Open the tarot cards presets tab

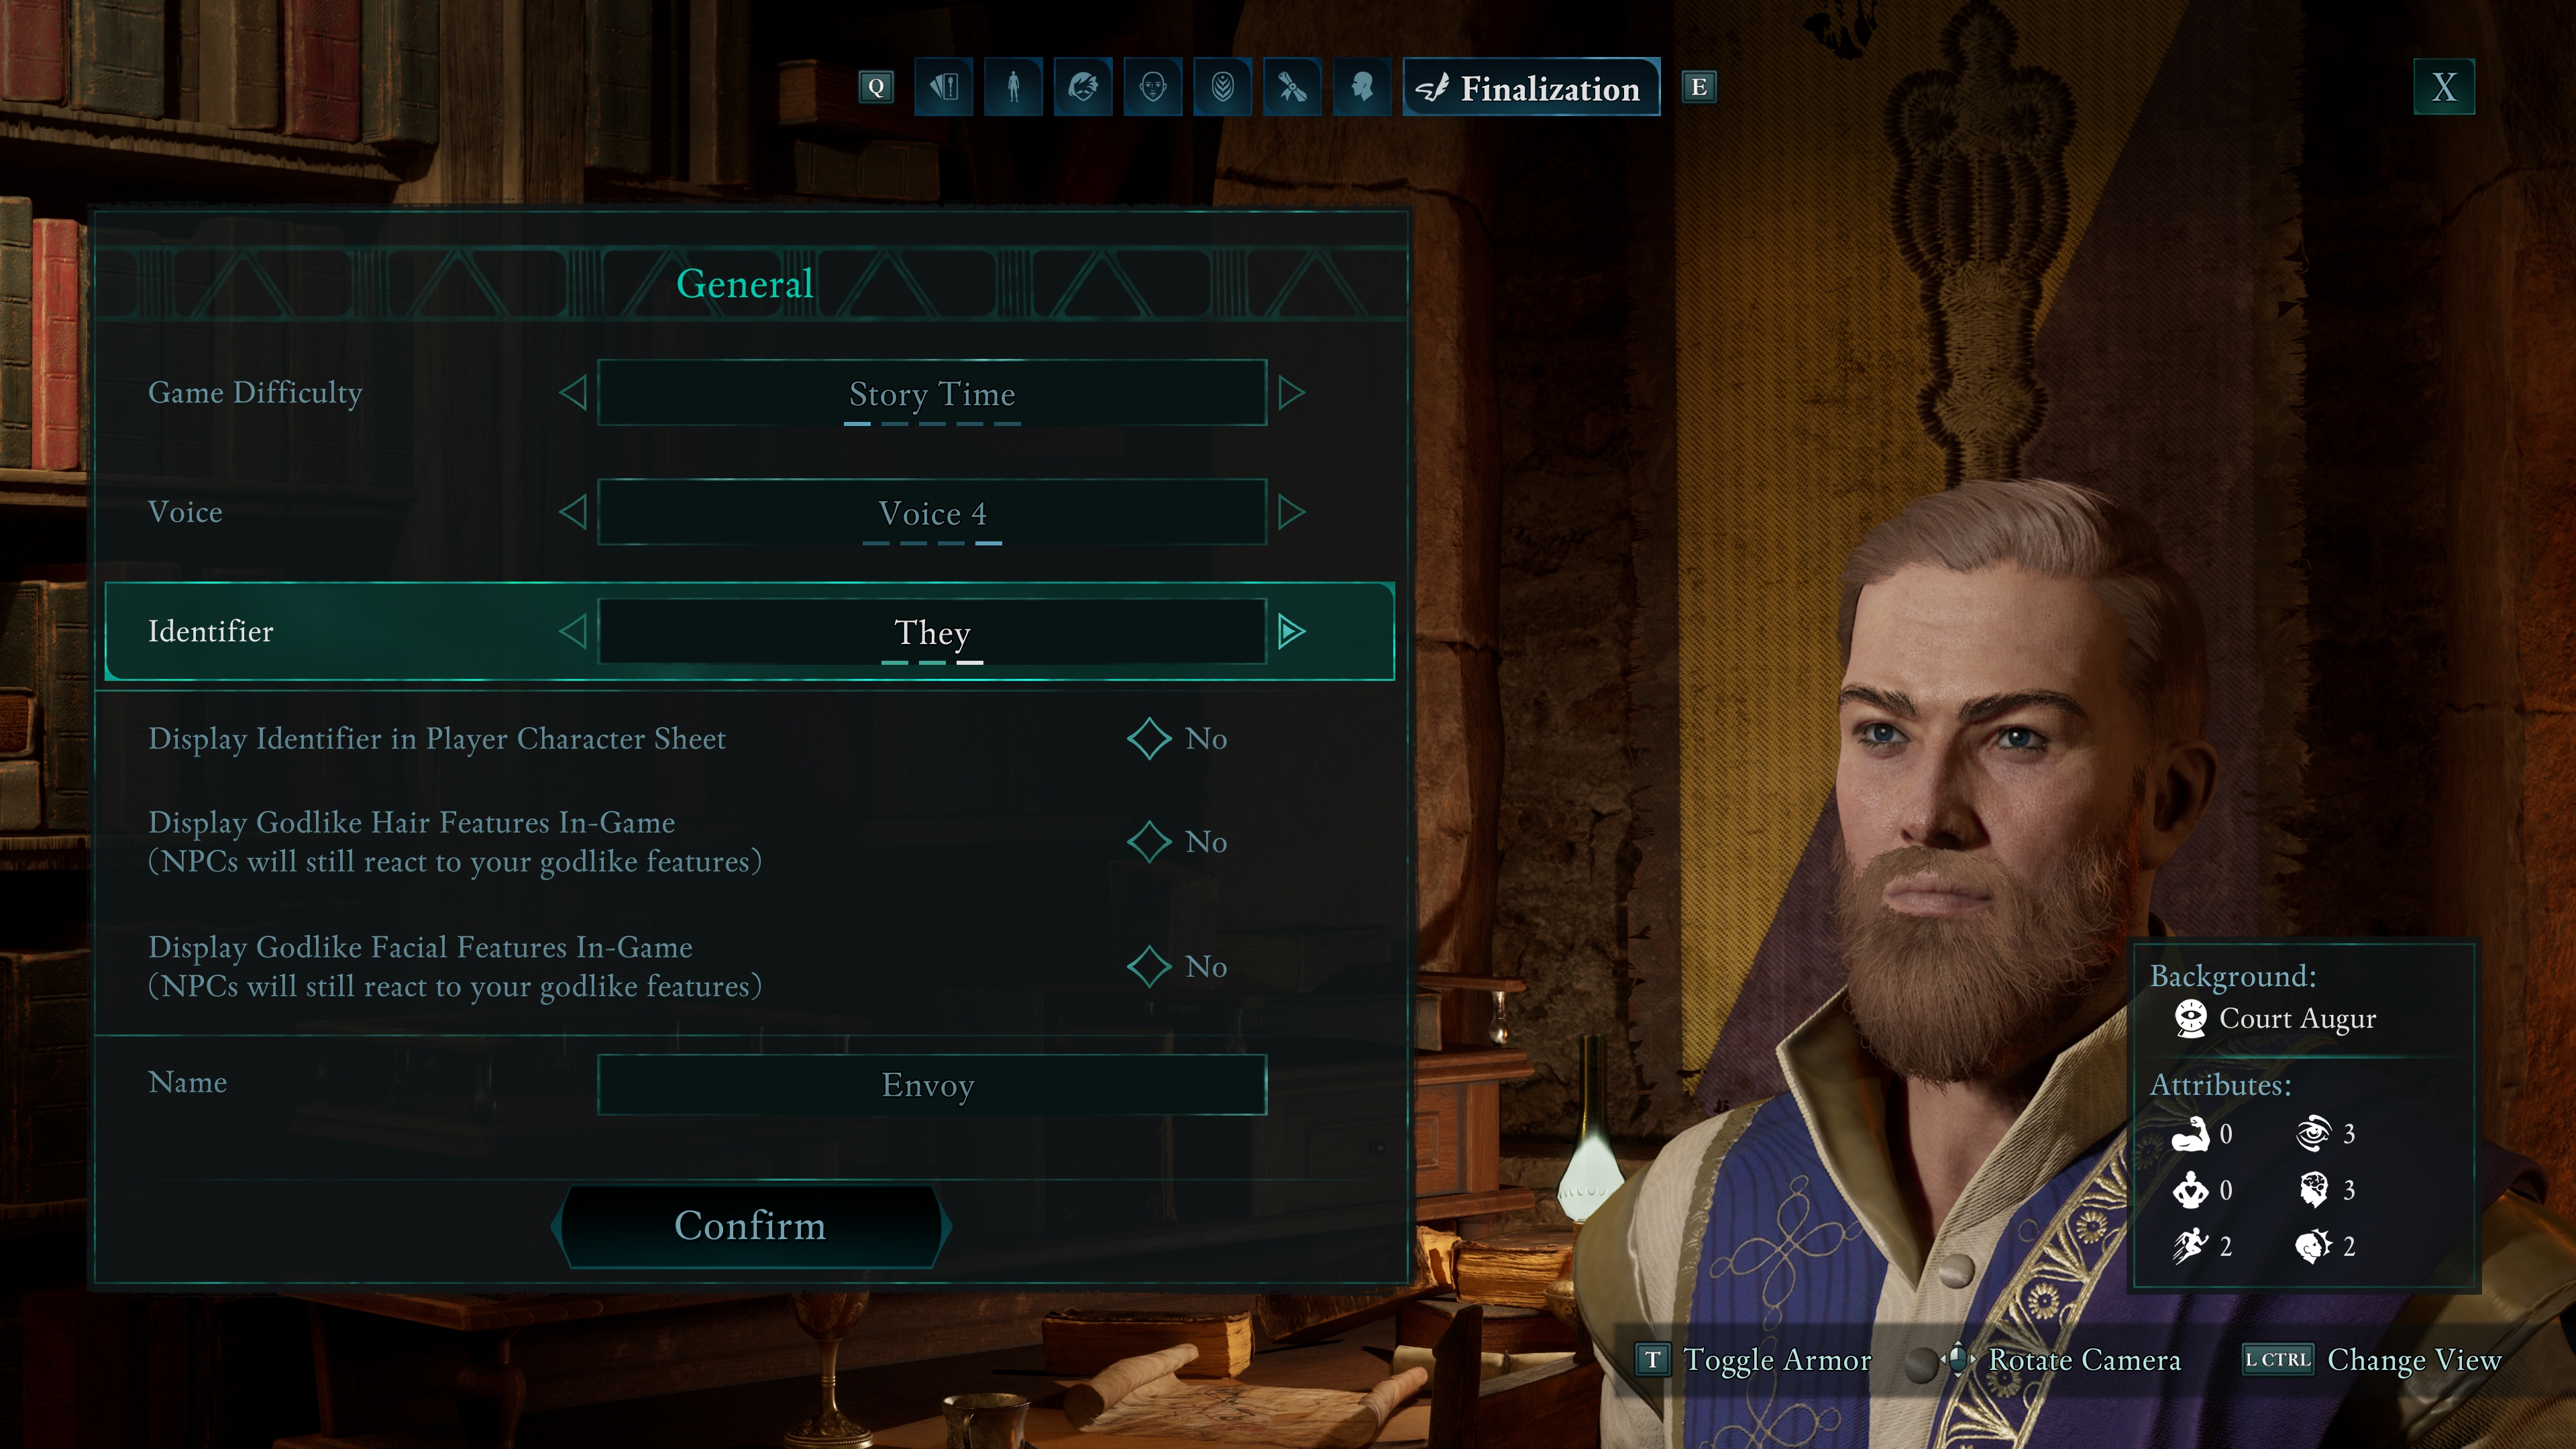[943, 87]
